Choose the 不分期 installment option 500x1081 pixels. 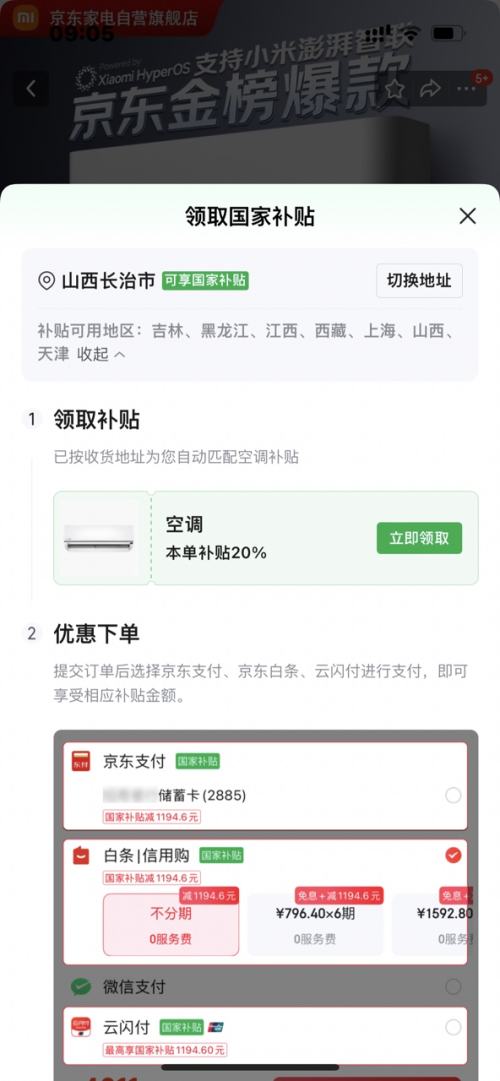[171, 925]
